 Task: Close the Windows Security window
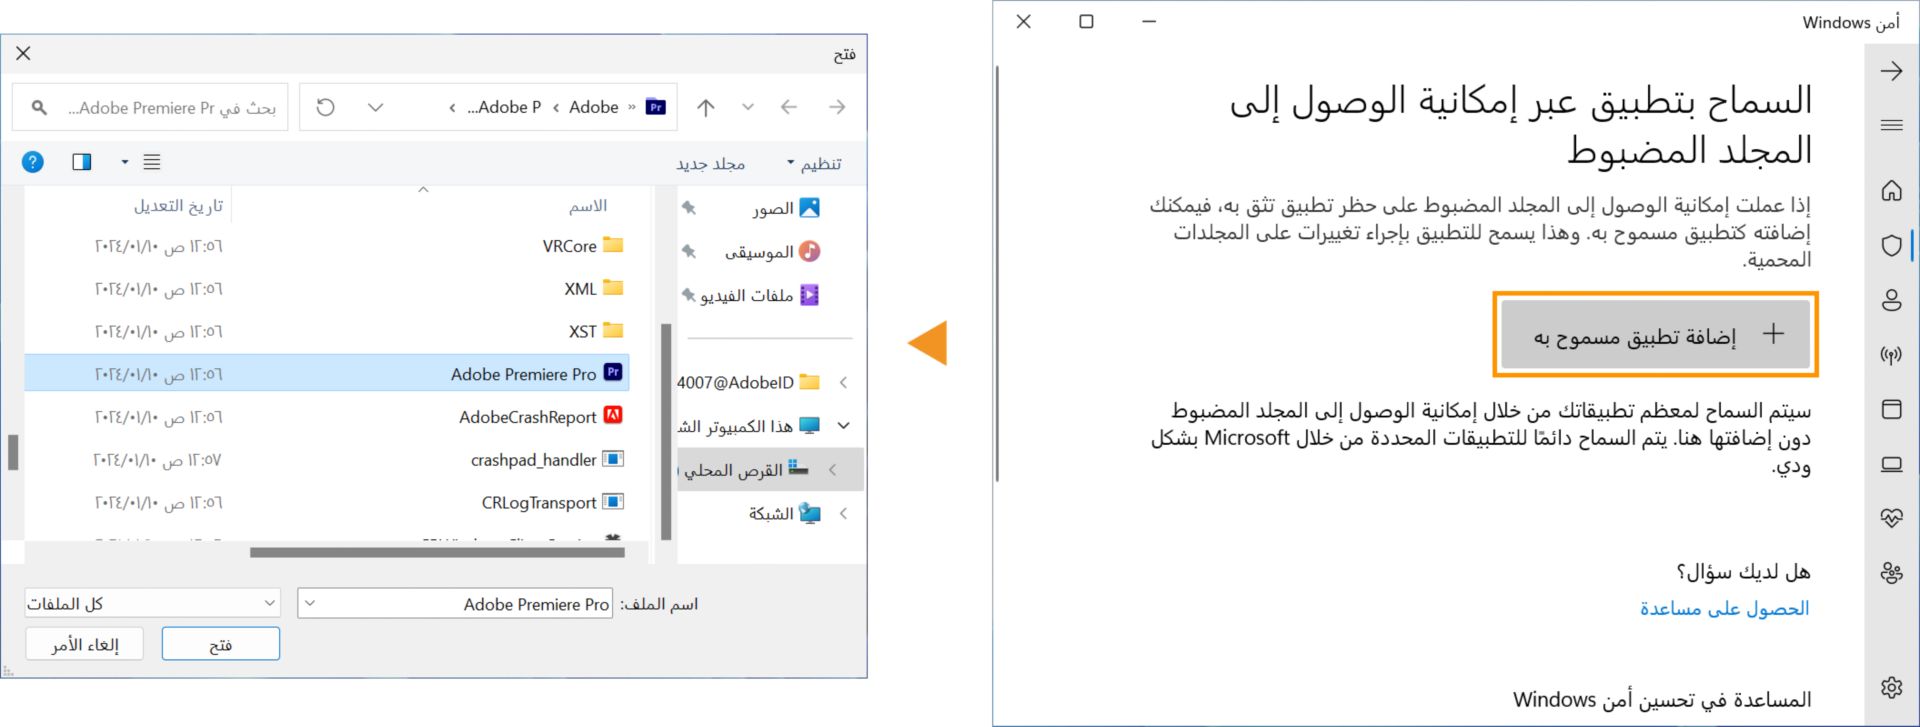pyautogui.click(x=1023, y=22)
